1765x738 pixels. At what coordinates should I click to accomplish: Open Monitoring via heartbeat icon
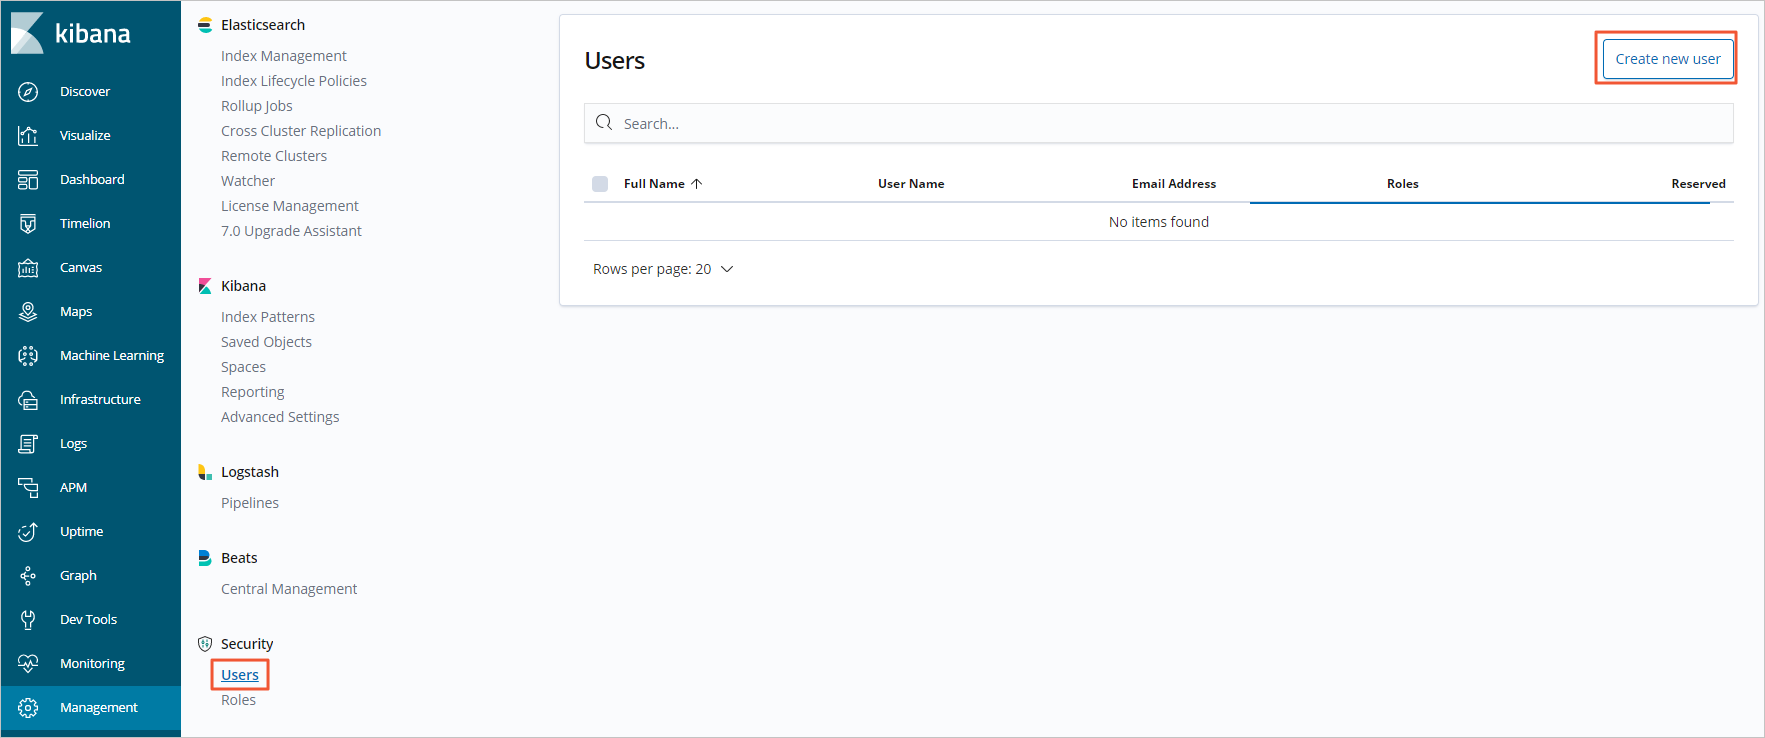(28, 664)
